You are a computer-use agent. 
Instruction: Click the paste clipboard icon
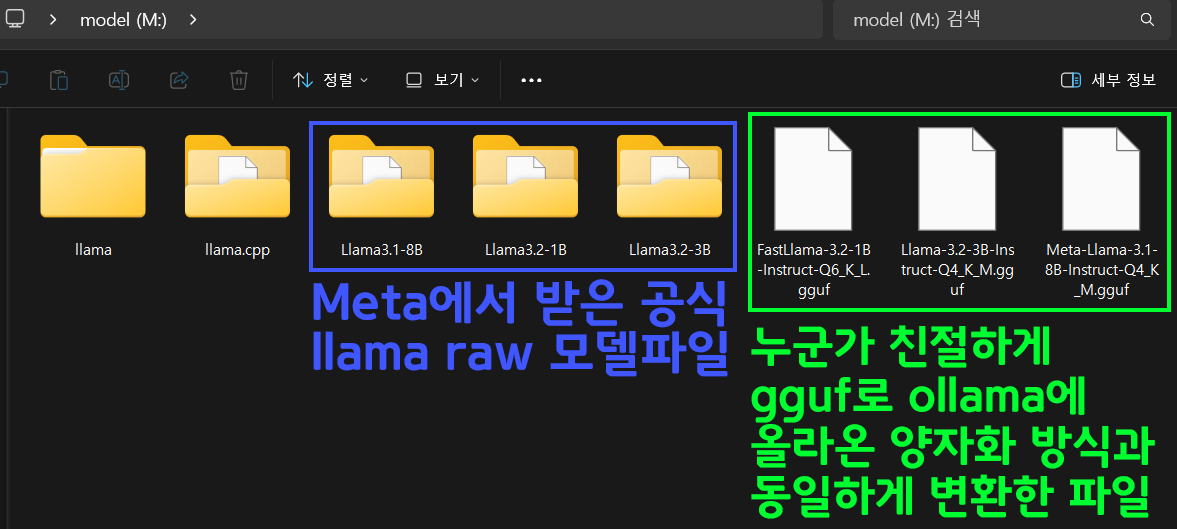pos(59,80)
